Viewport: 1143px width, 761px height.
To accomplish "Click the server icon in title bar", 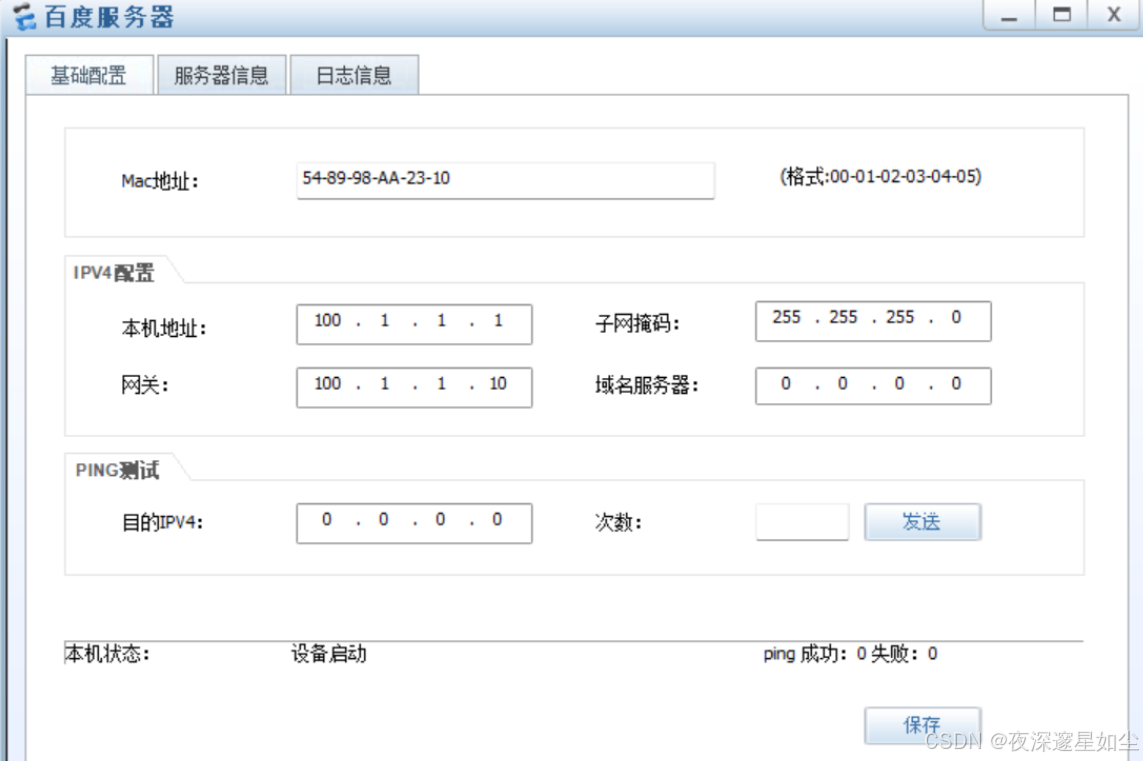I will coord(24,17).
